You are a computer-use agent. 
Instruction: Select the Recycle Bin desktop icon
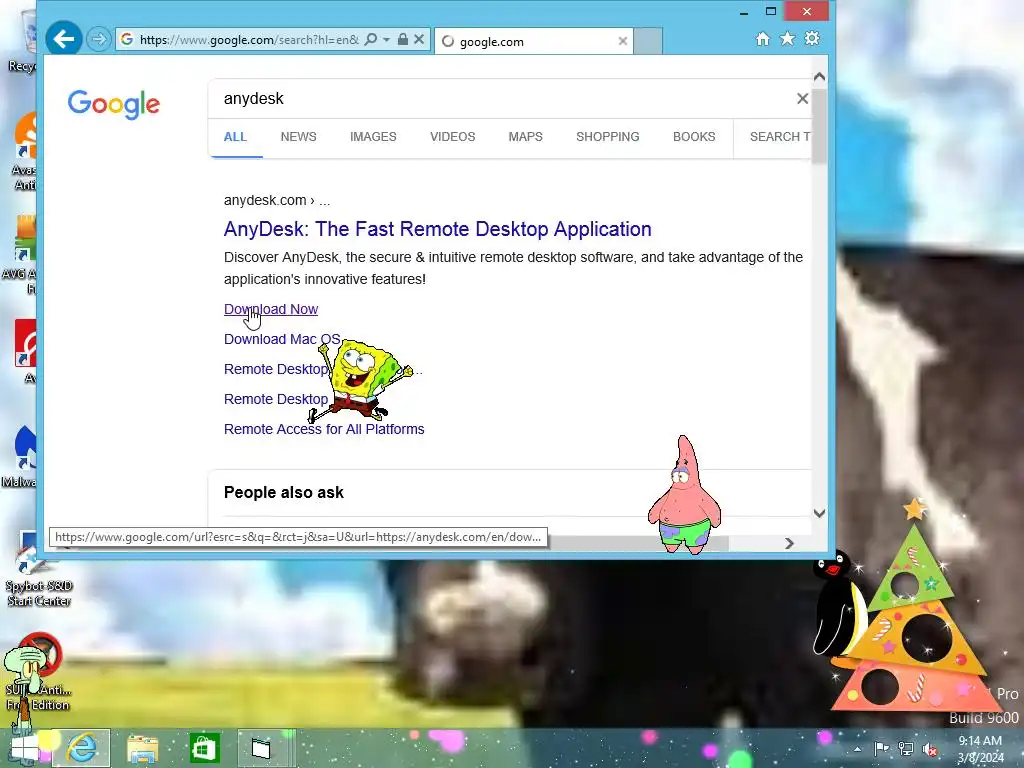25,40
